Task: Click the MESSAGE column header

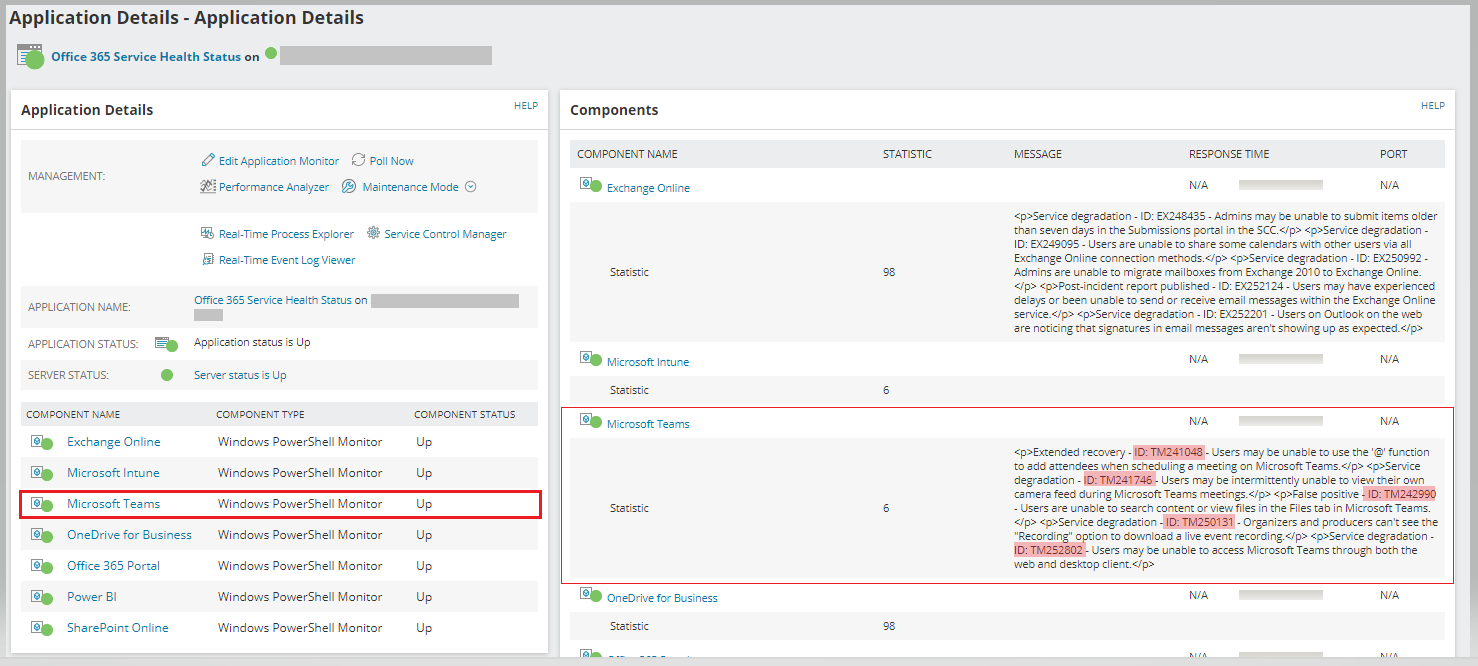Action: click(1038, 154)
